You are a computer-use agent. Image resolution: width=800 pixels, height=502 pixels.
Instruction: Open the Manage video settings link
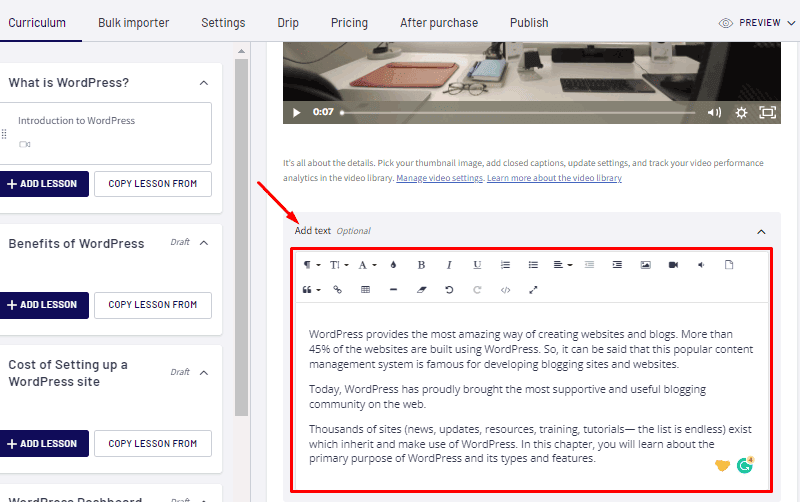coord(439,178)
